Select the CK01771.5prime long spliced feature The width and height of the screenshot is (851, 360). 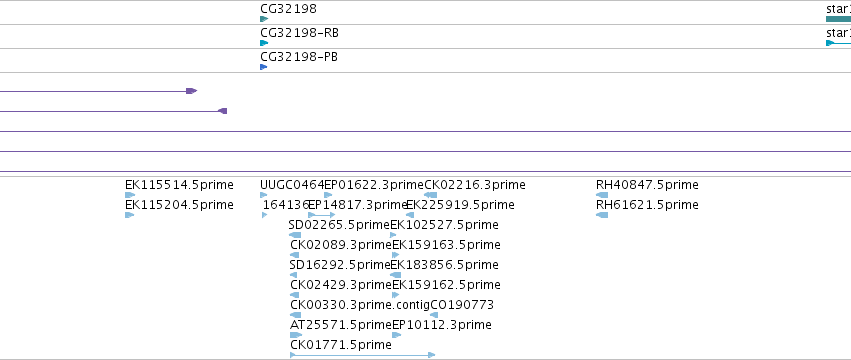pyautogui.click(x=363, y=355)
